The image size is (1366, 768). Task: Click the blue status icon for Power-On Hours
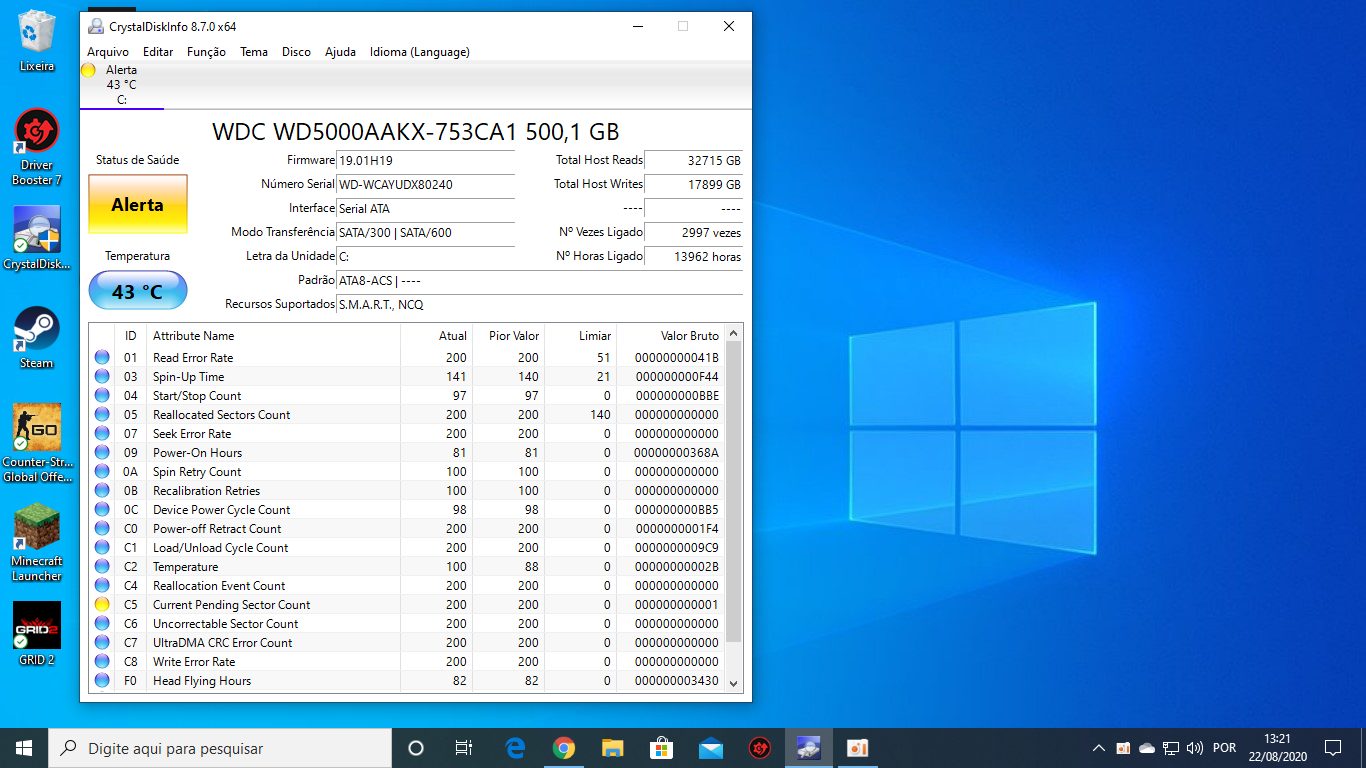pos(102,452)
